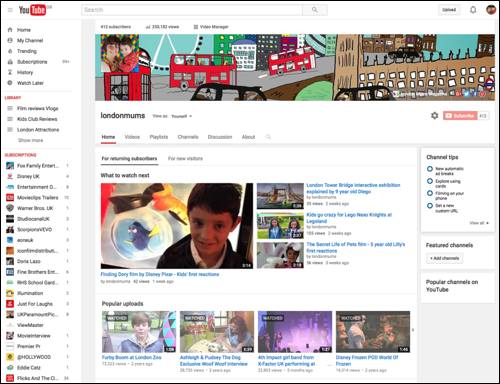Open the notifications bell icon
Image resolution: width=500 pixels, height=384 pixels.
pyautogui.click(x=473, y=10)
